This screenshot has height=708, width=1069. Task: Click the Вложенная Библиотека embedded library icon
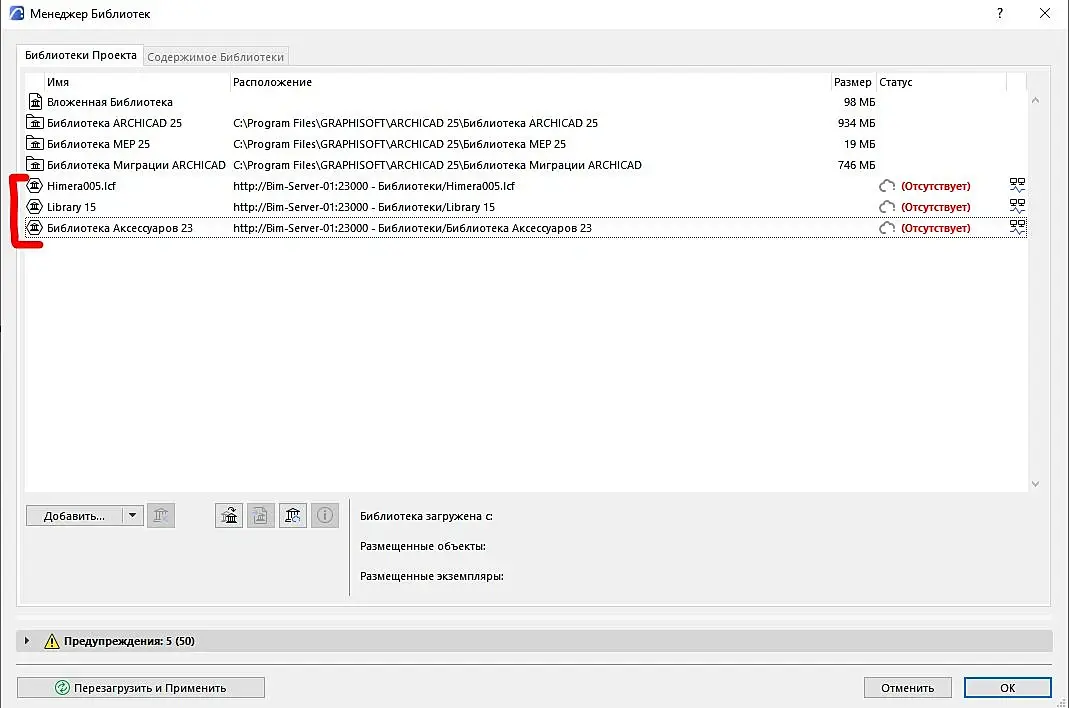(35, 102)
